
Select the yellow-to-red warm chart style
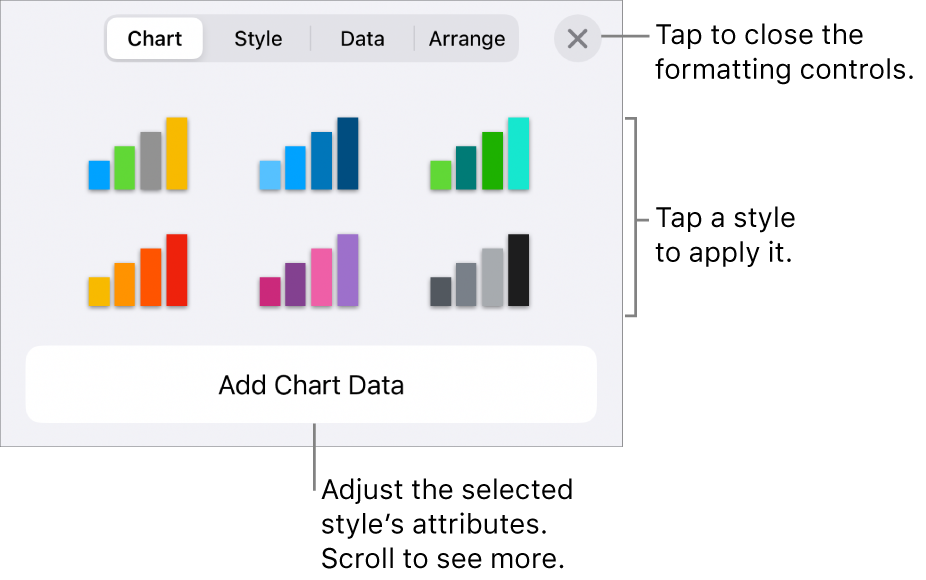click(x=138, y=271)
